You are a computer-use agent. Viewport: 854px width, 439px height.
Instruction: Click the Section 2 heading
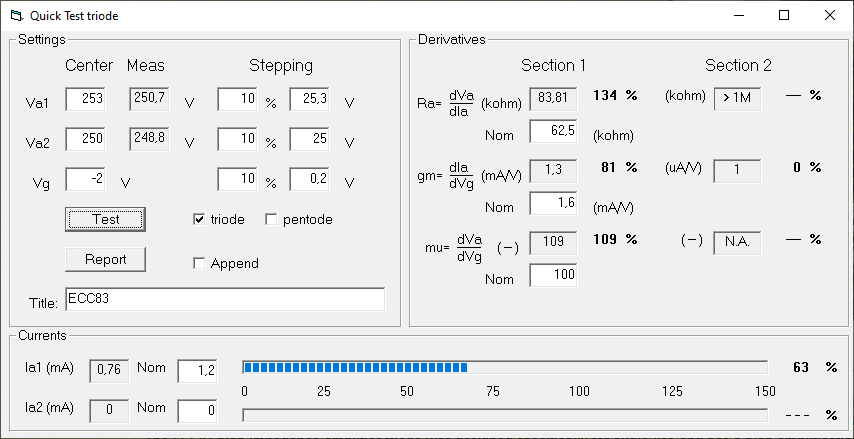[738, 66]
